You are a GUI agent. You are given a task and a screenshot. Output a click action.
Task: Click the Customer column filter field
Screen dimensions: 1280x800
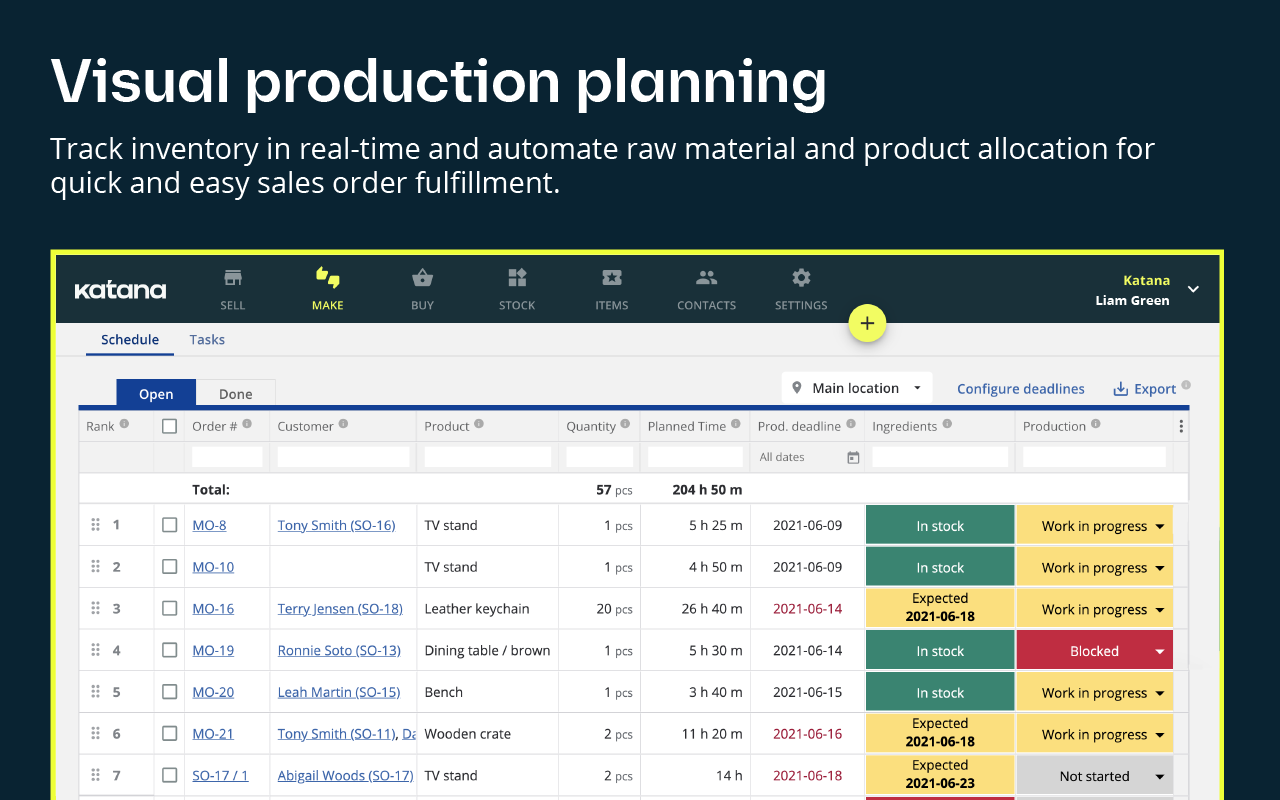[x=343, y=457]
